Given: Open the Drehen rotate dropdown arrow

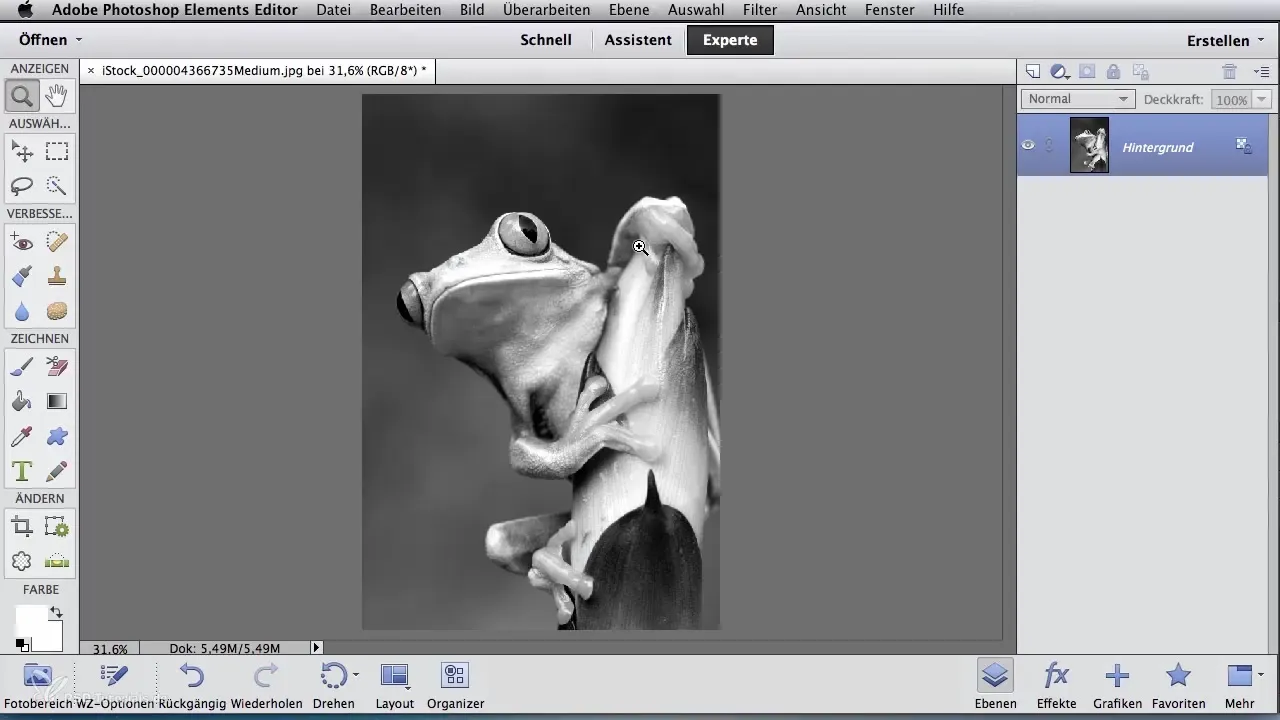Looking at the screenshot, I should tap(356, 677).
